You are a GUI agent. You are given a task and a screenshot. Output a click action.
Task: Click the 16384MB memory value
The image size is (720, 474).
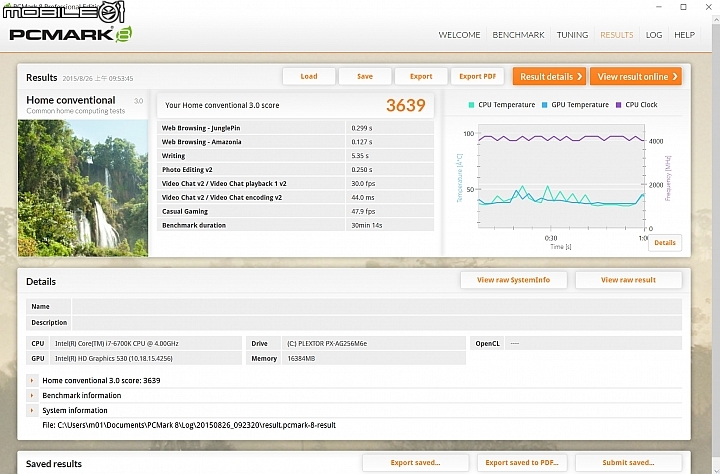click(x=301, y=359)
